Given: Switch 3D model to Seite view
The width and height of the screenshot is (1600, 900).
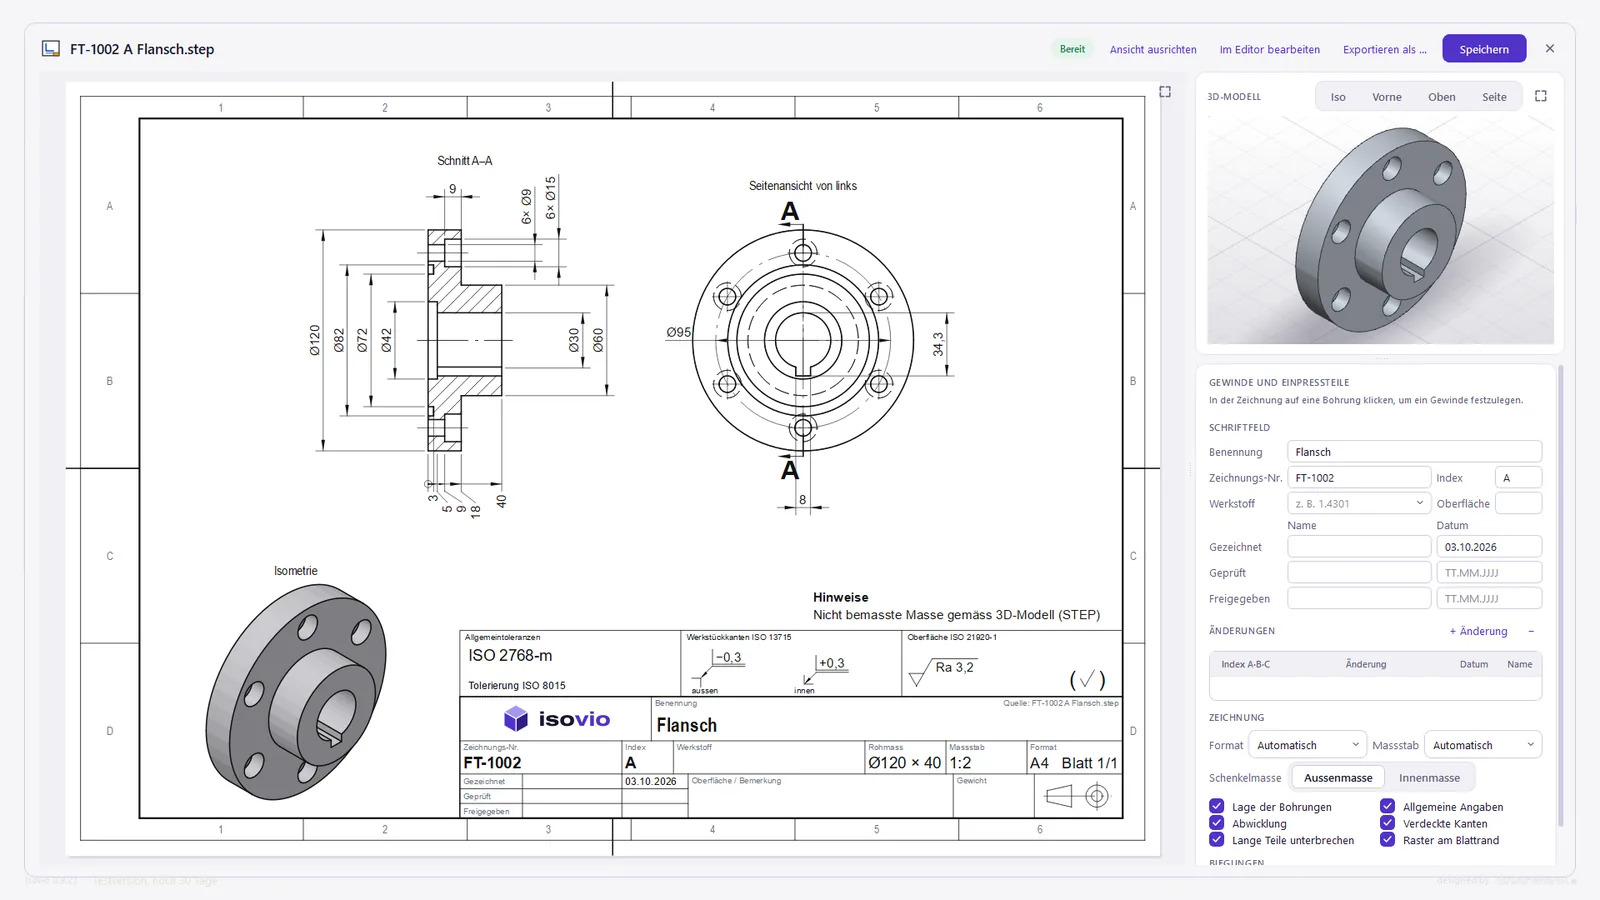Looking at the screenshot, I should click(1494, 97).
